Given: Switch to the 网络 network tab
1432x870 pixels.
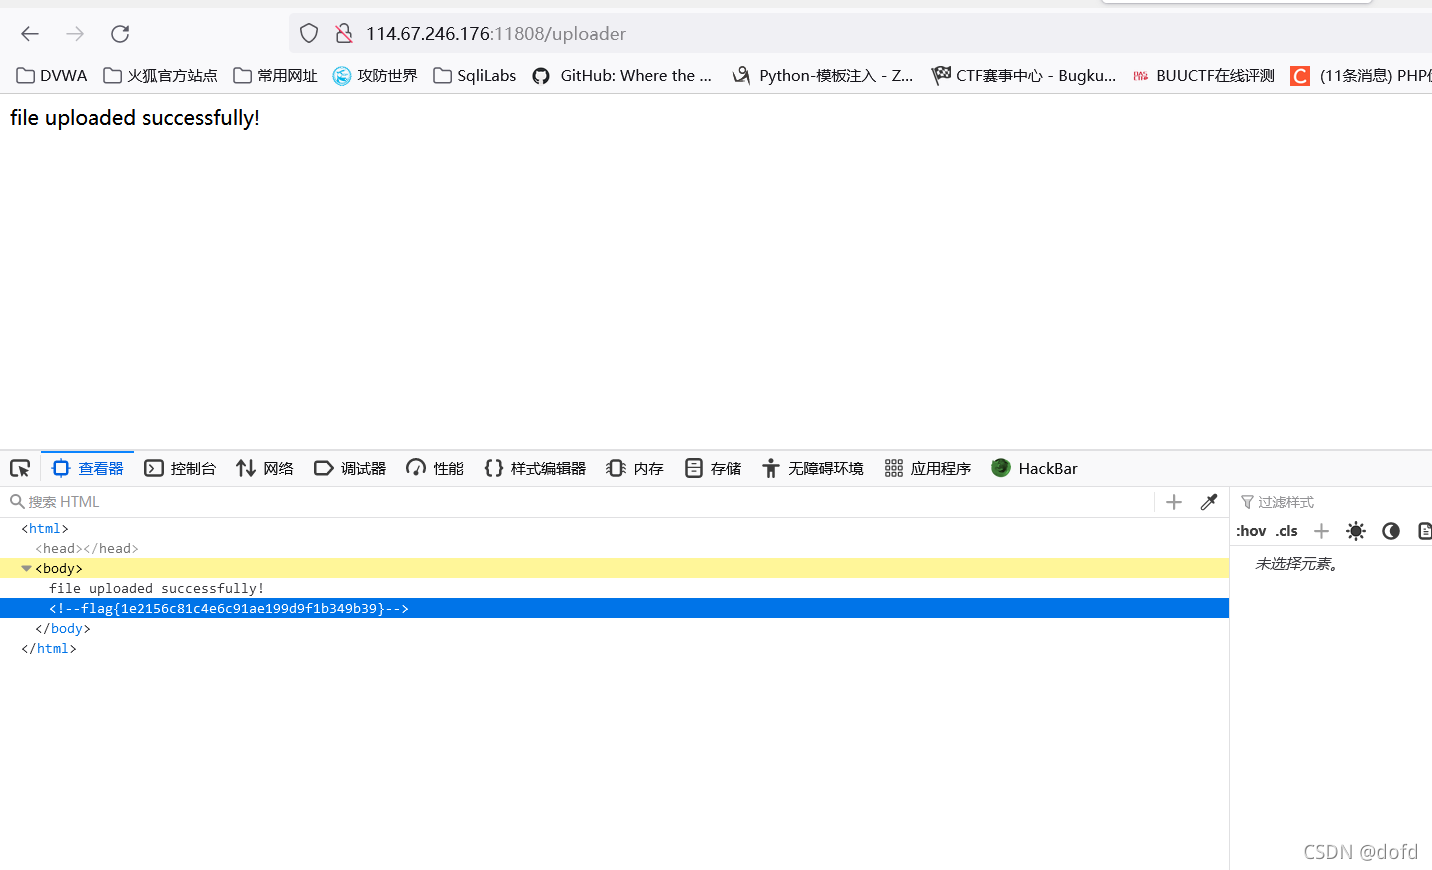Looking at the screenshot, I should click(265, 469).
